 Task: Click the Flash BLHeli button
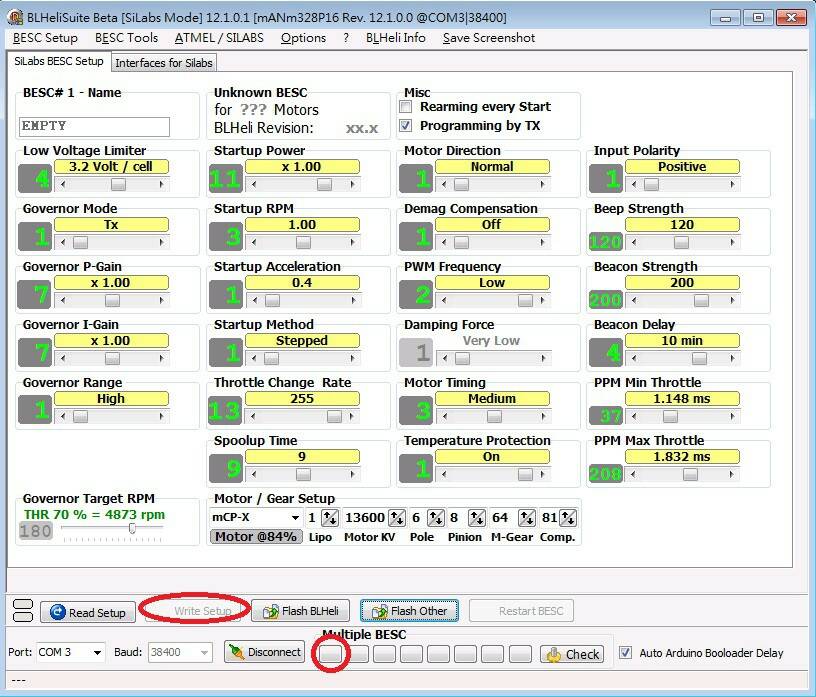[x=300, y=611]
